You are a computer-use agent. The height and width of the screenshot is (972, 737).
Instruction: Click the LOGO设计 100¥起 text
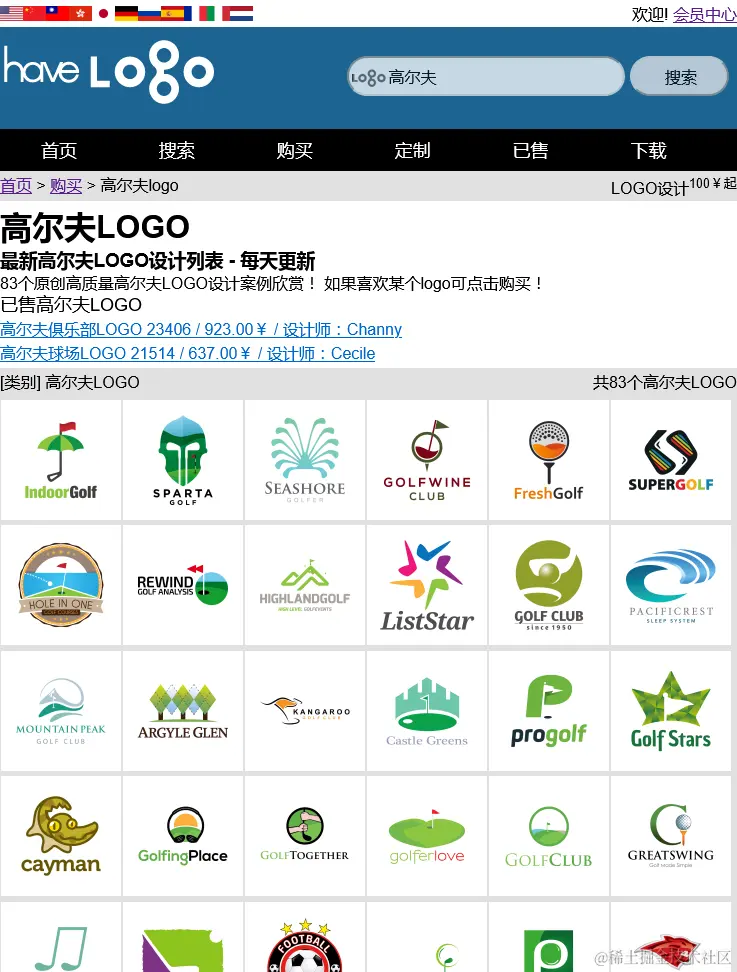click(673, 187)
